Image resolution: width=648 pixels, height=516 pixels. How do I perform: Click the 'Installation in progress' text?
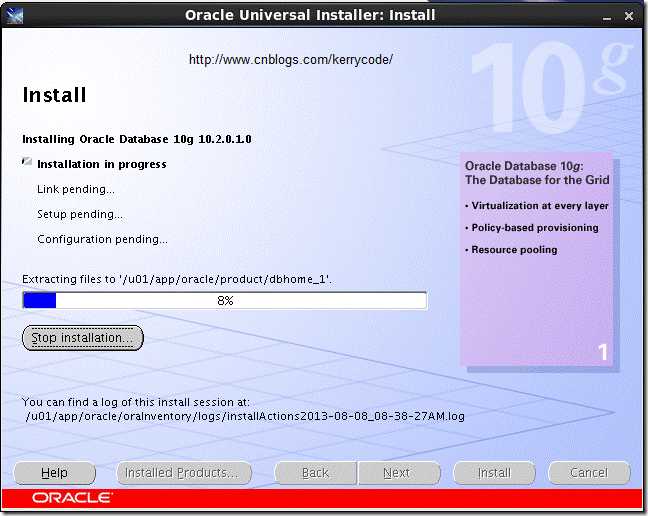coord(102,164)
